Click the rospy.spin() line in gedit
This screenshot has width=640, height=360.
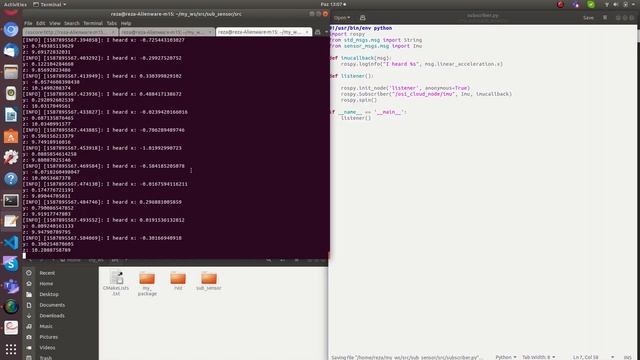tap(359, 100)
